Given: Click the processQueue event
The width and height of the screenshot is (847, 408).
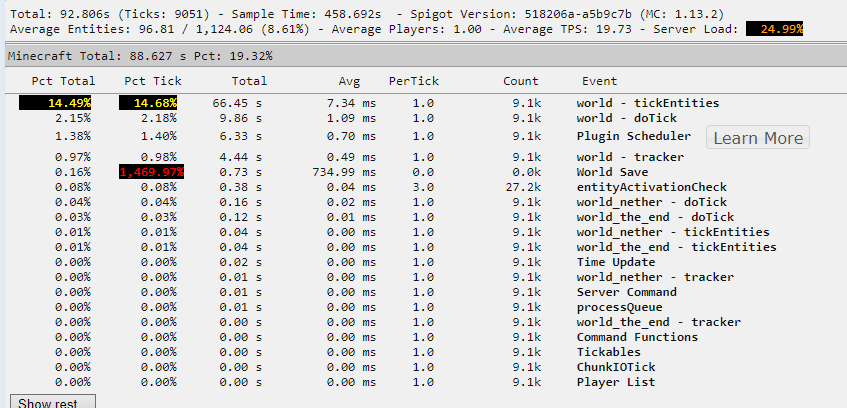Looking at the screenshot, I should [619, 307].
